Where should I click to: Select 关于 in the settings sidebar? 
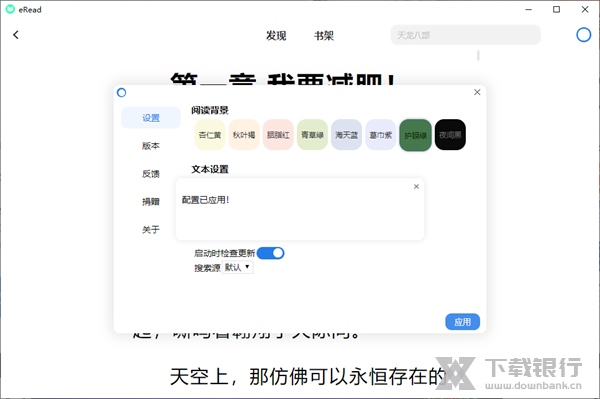click(x=151, y=230)
